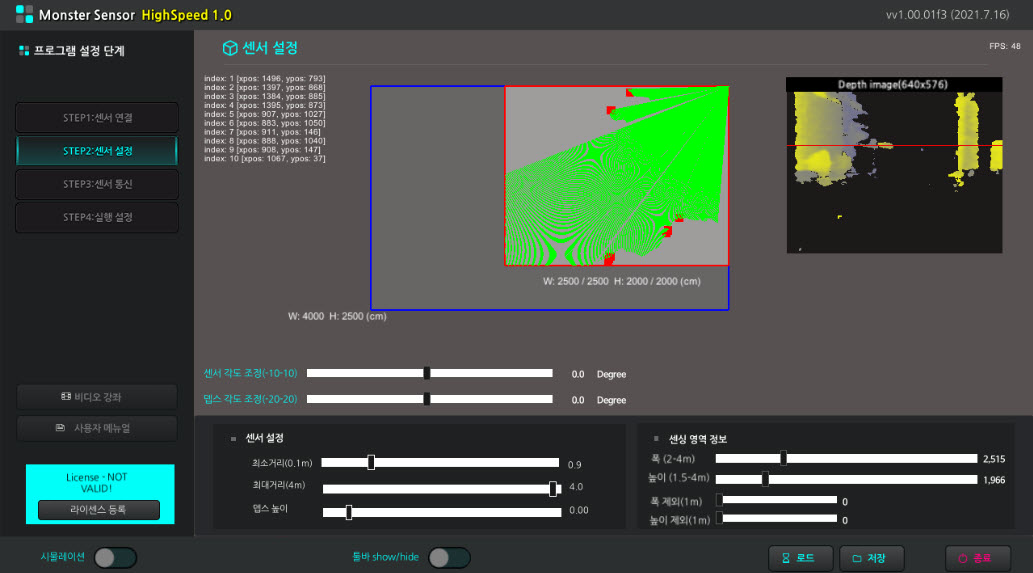Click the 폭 (2-4m) slider handle
The width and height of the screenshot is (1033, 573).
[783, 458]
